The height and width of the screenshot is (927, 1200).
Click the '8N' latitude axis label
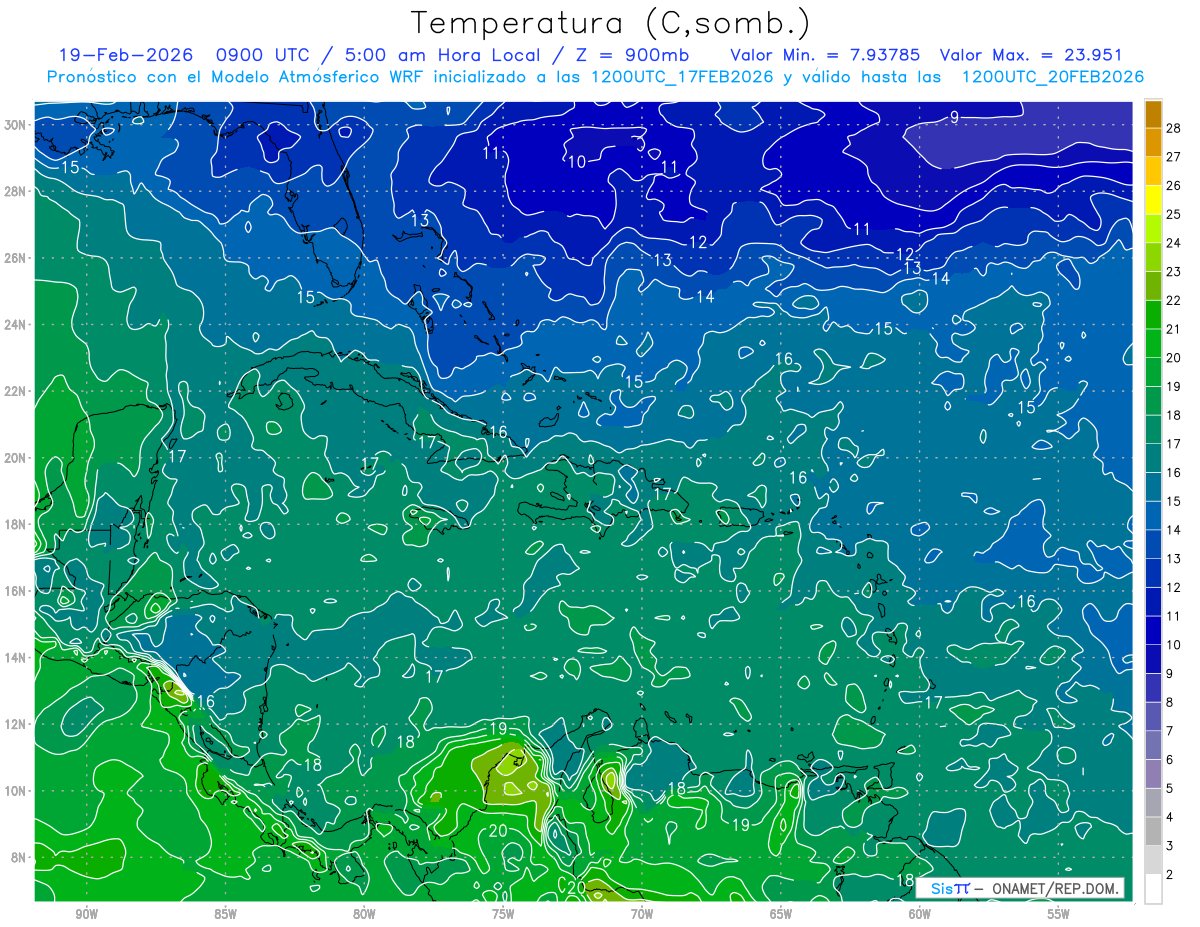click(x=18, y=857)
